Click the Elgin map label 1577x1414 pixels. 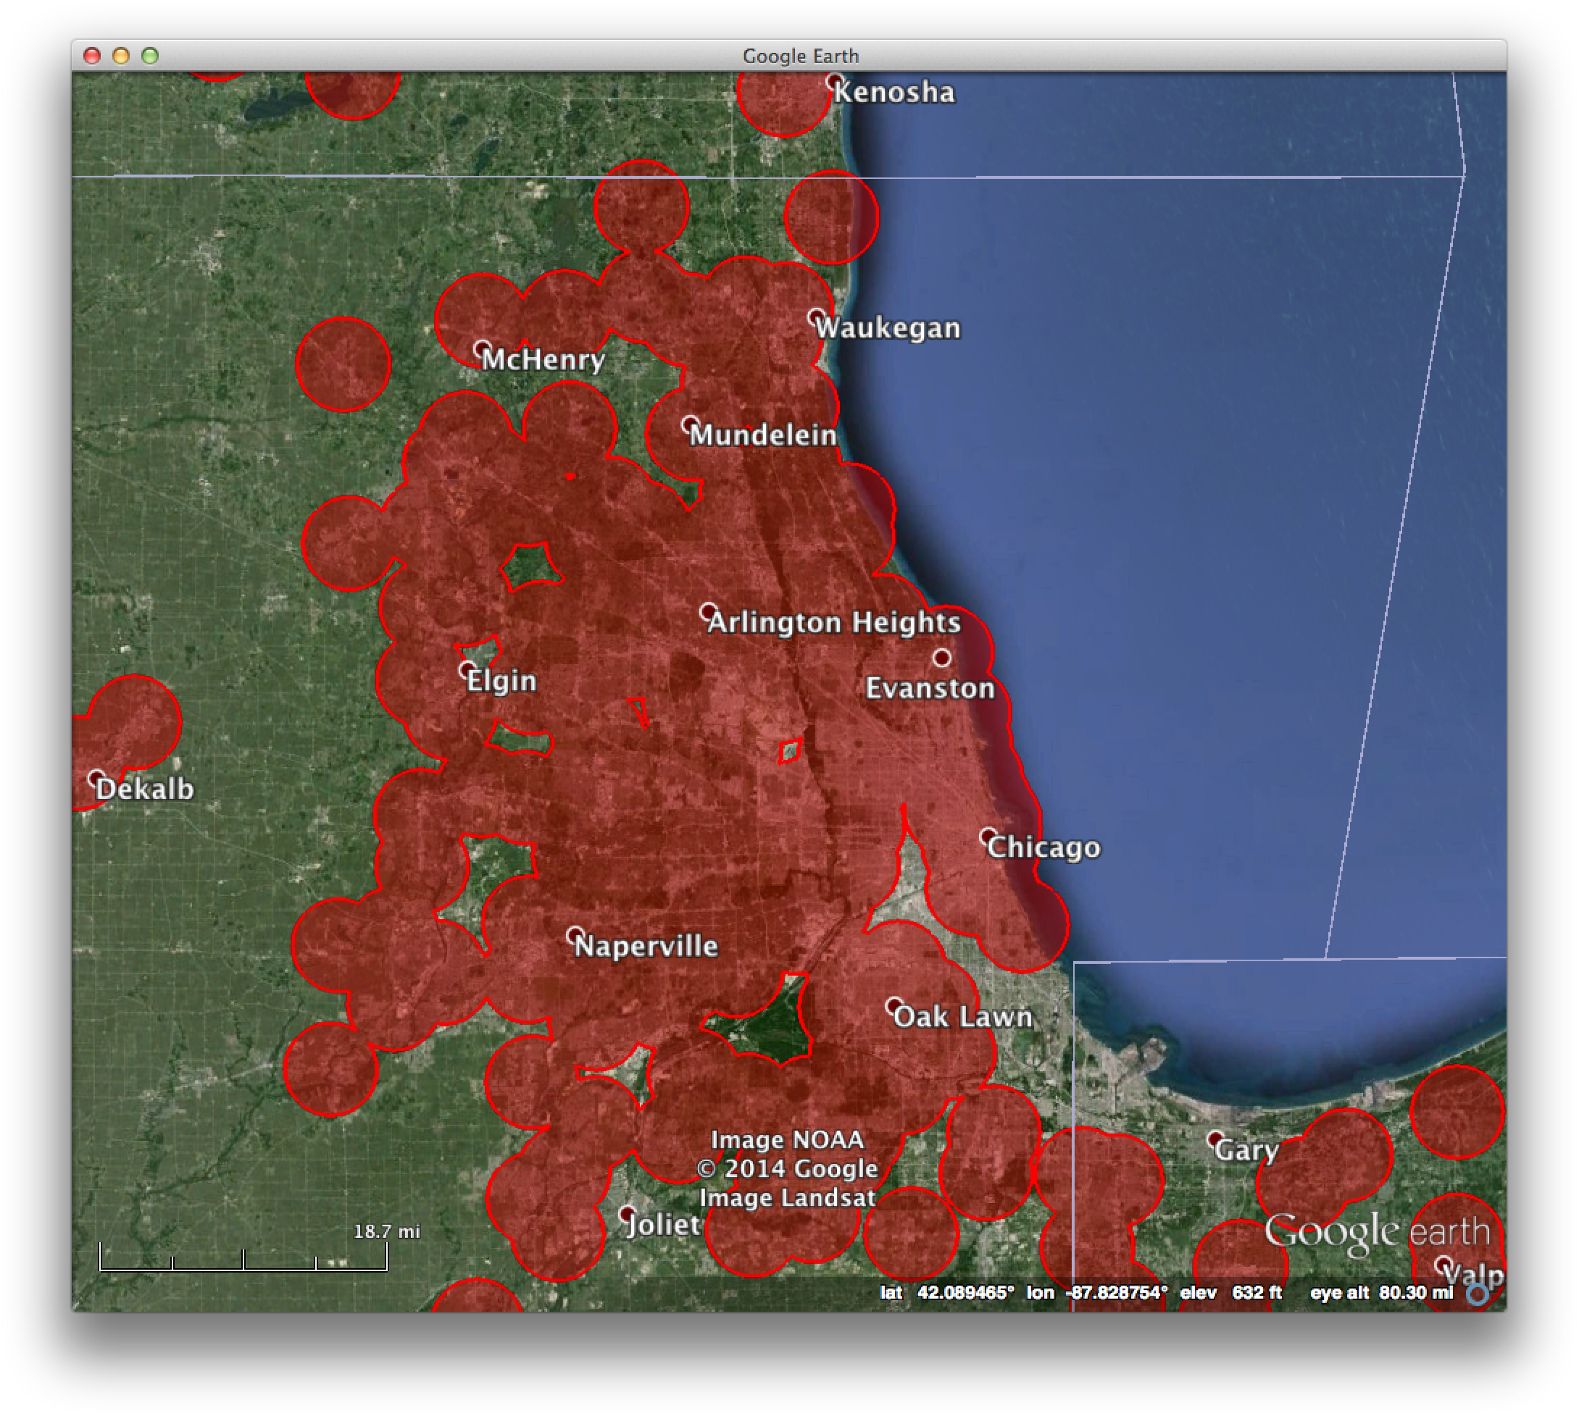coord(502,681)
